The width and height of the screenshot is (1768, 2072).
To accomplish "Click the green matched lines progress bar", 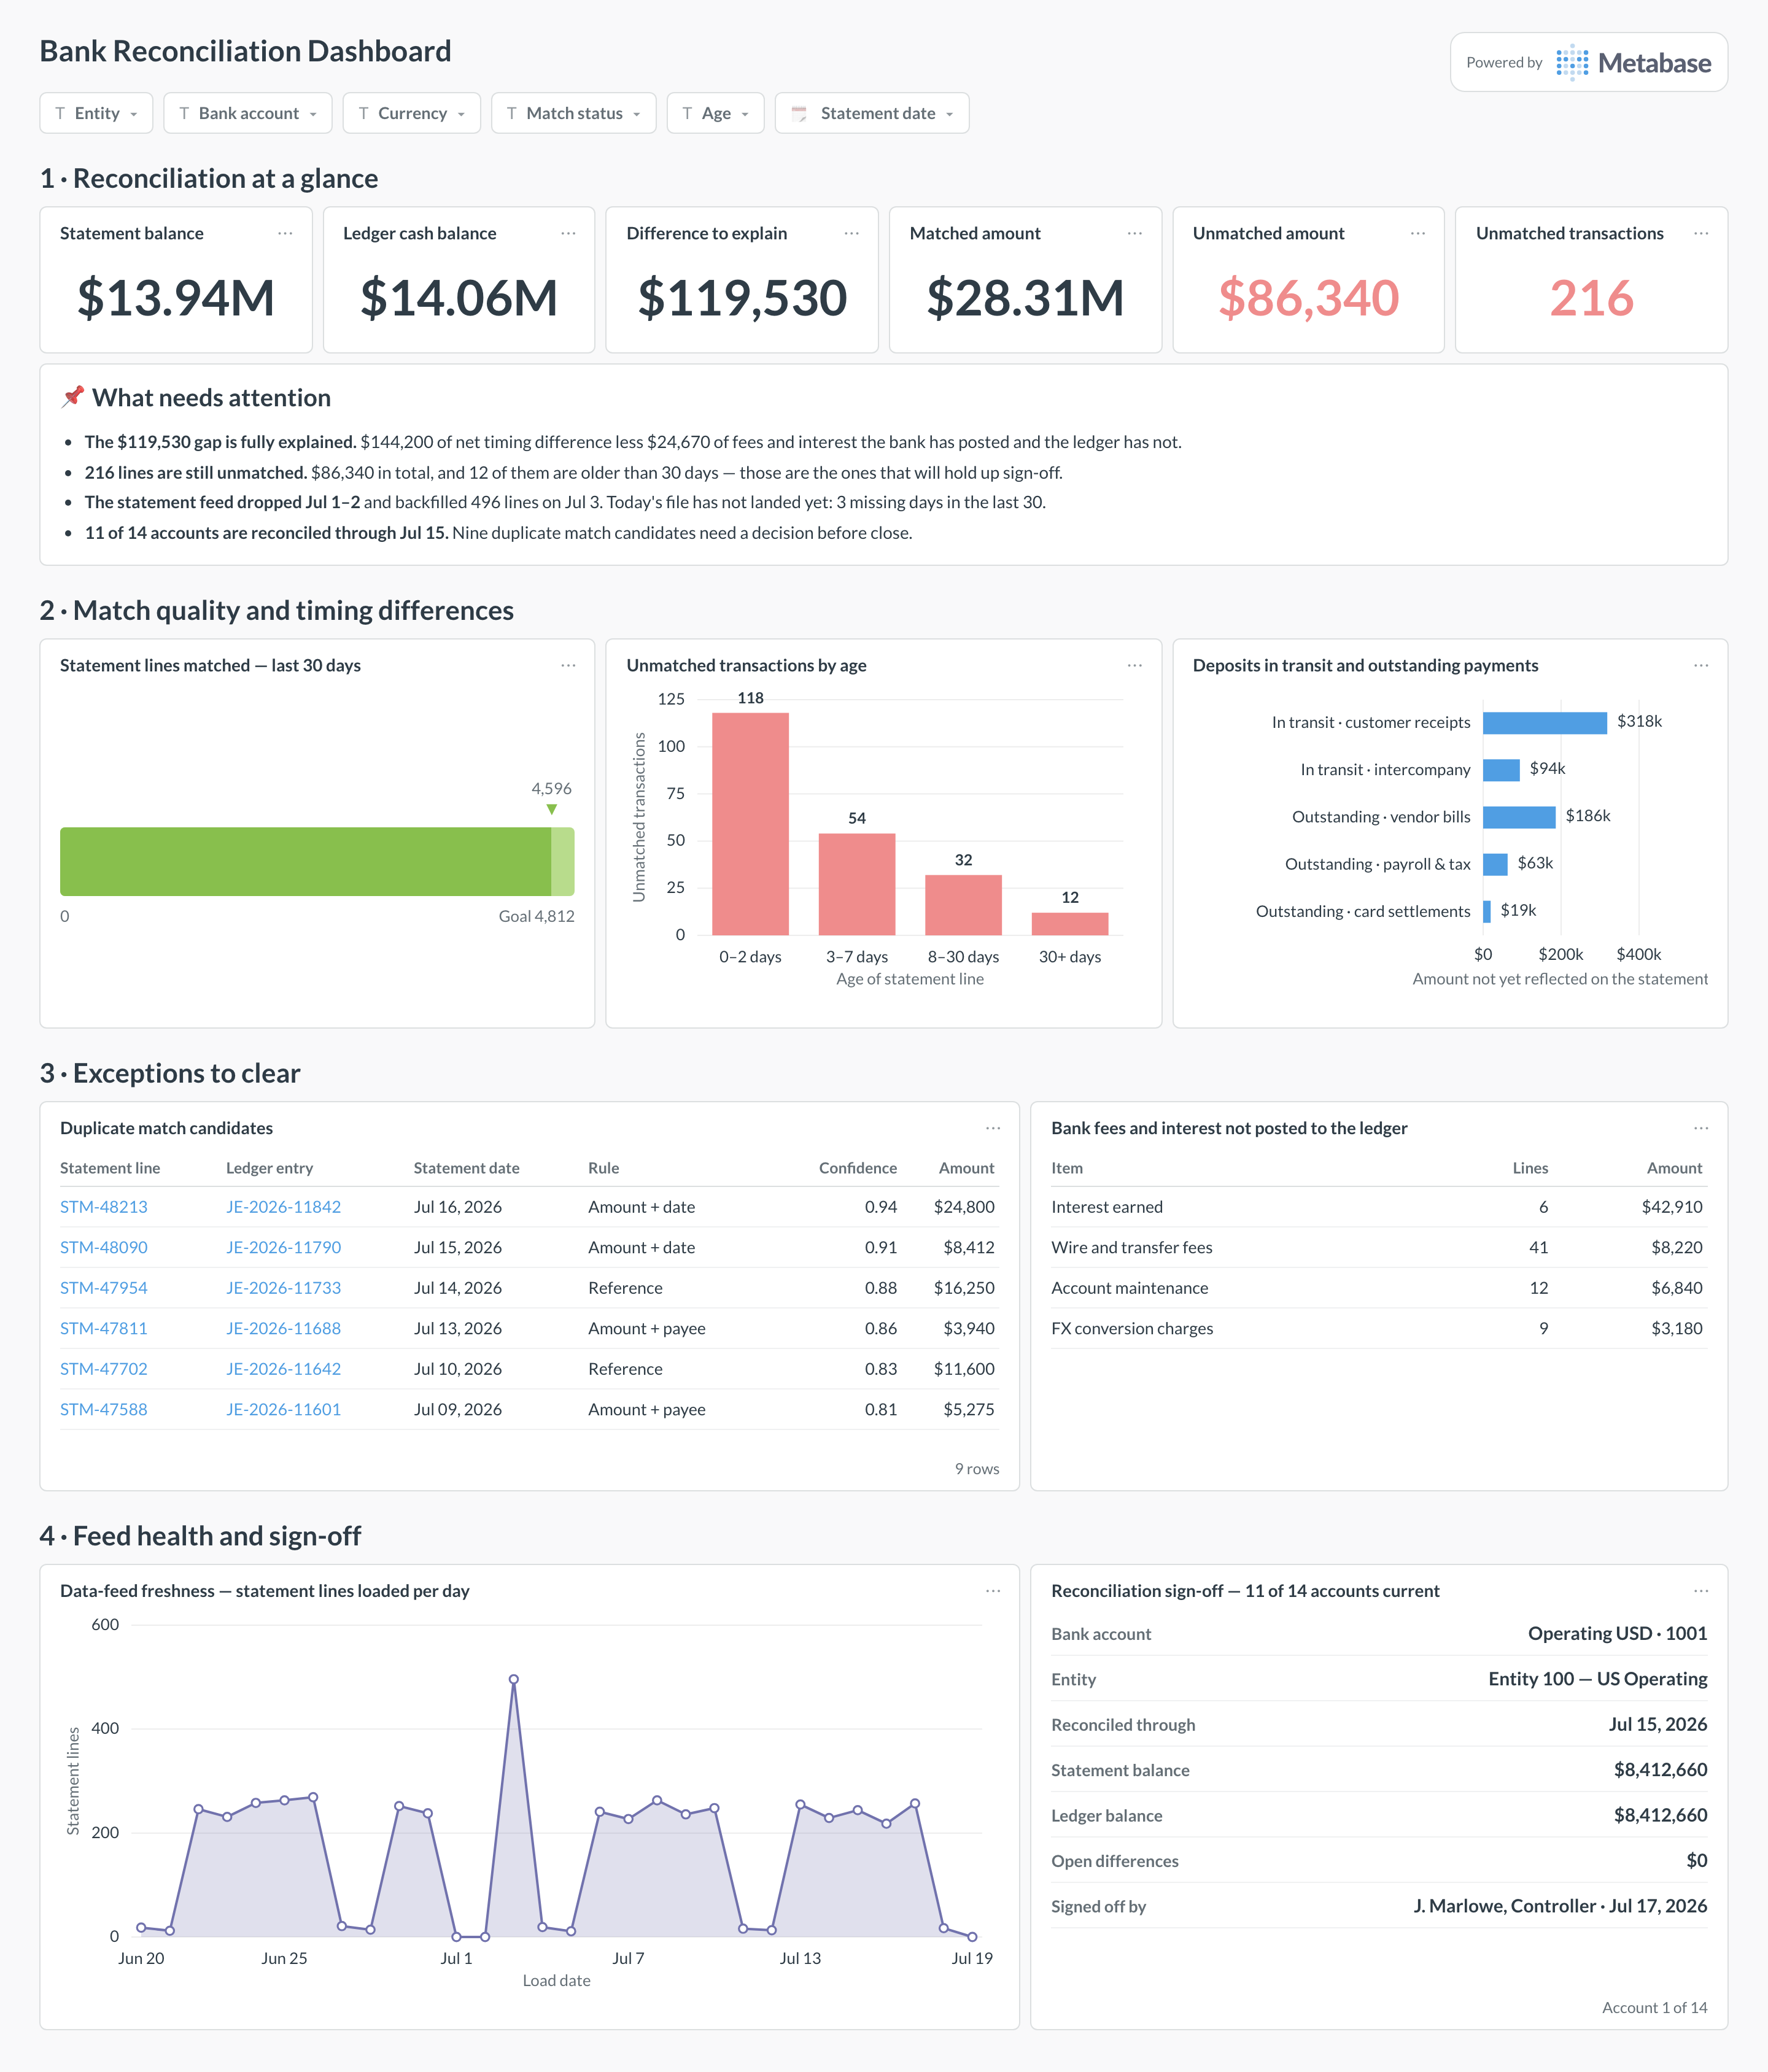I will 305,861.
